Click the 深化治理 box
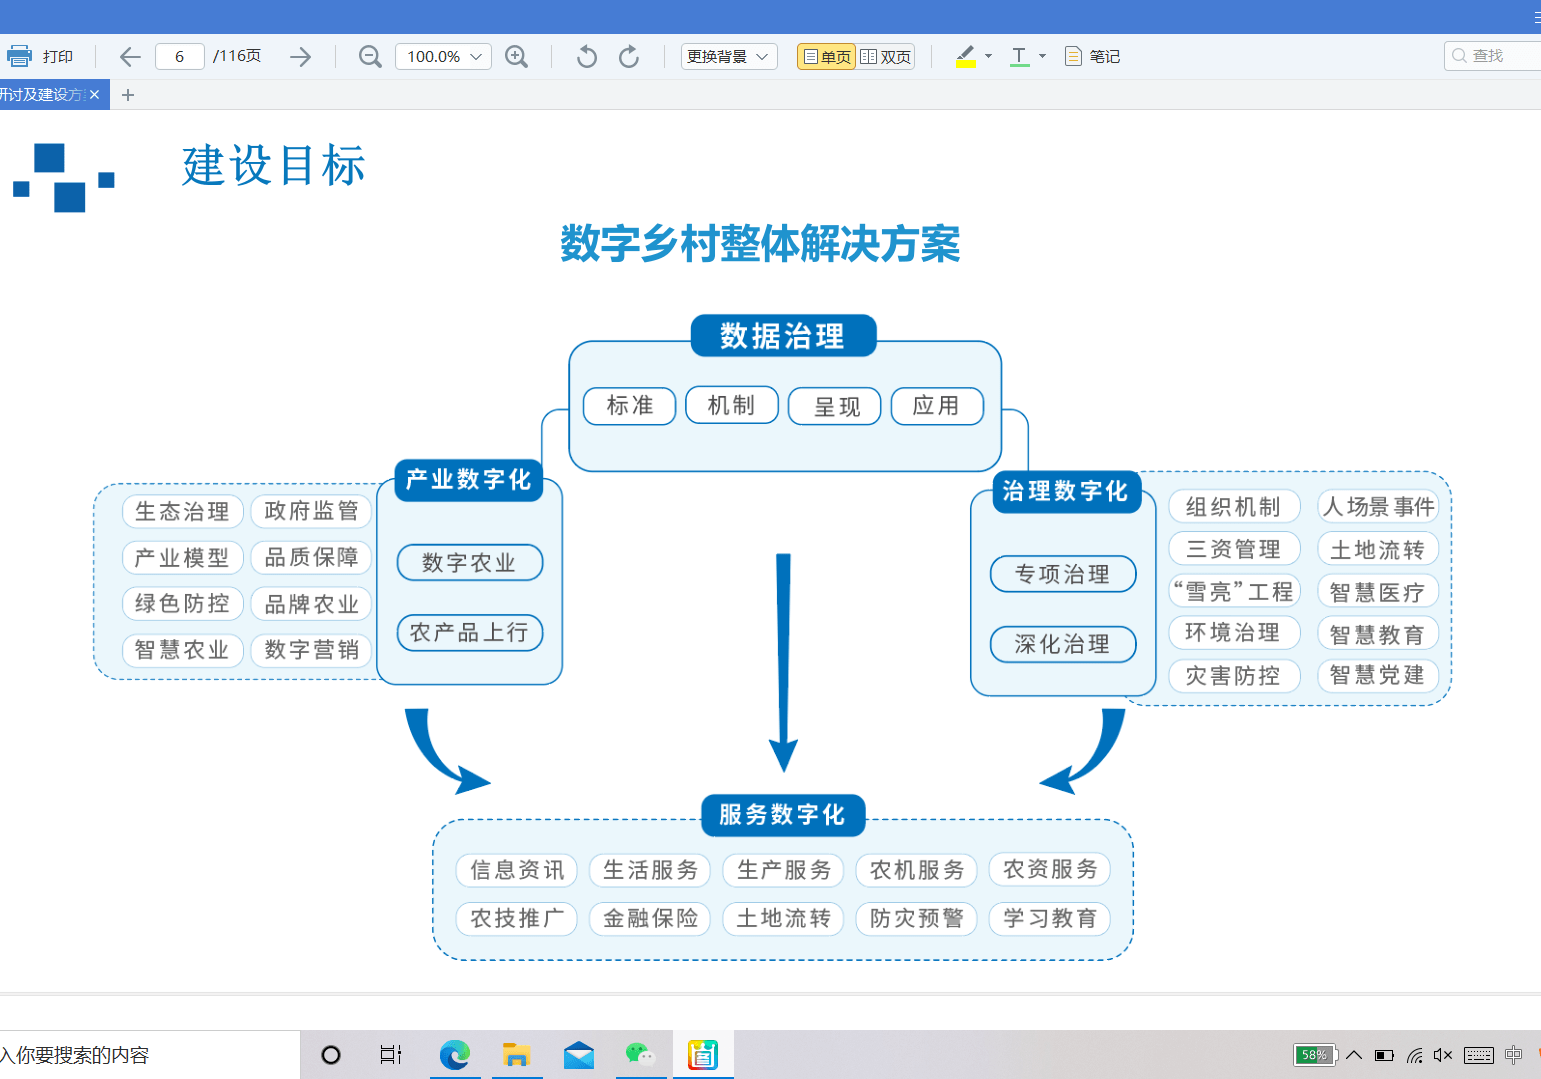 click(x=1063, y=644)
